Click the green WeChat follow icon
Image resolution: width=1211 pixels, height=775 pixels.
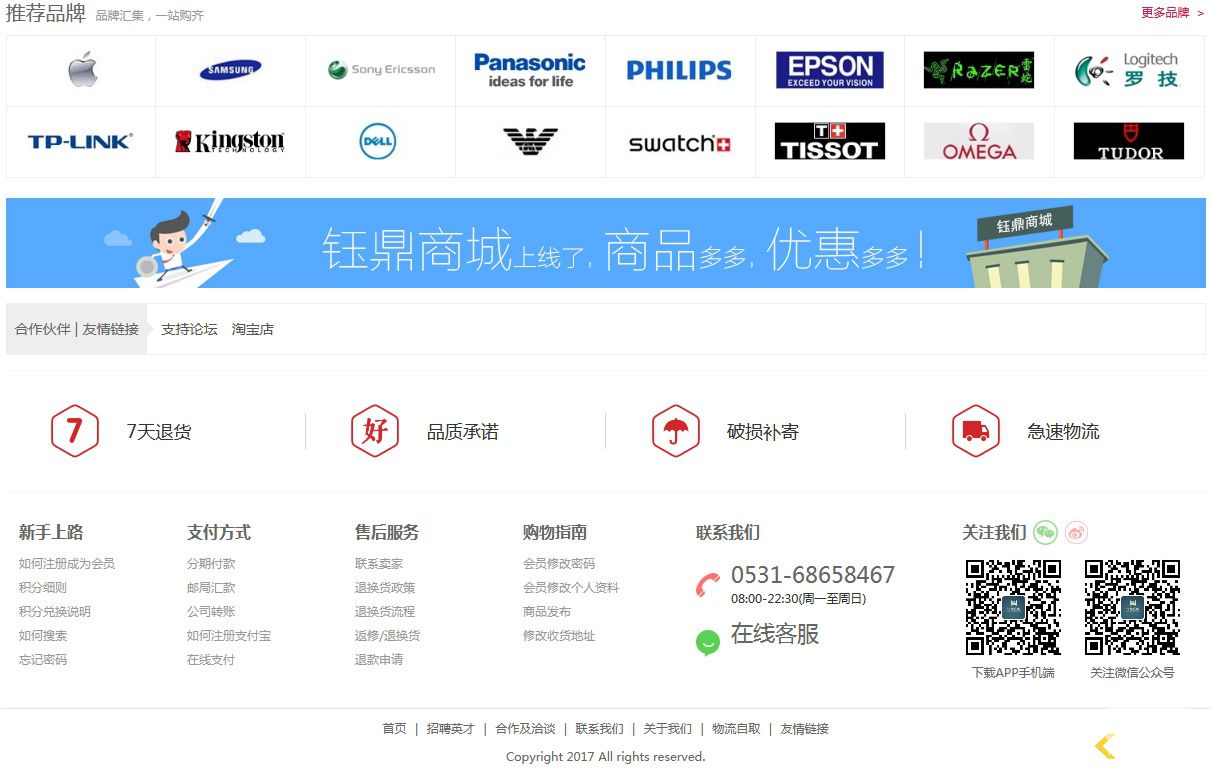tap(1045, 532)
